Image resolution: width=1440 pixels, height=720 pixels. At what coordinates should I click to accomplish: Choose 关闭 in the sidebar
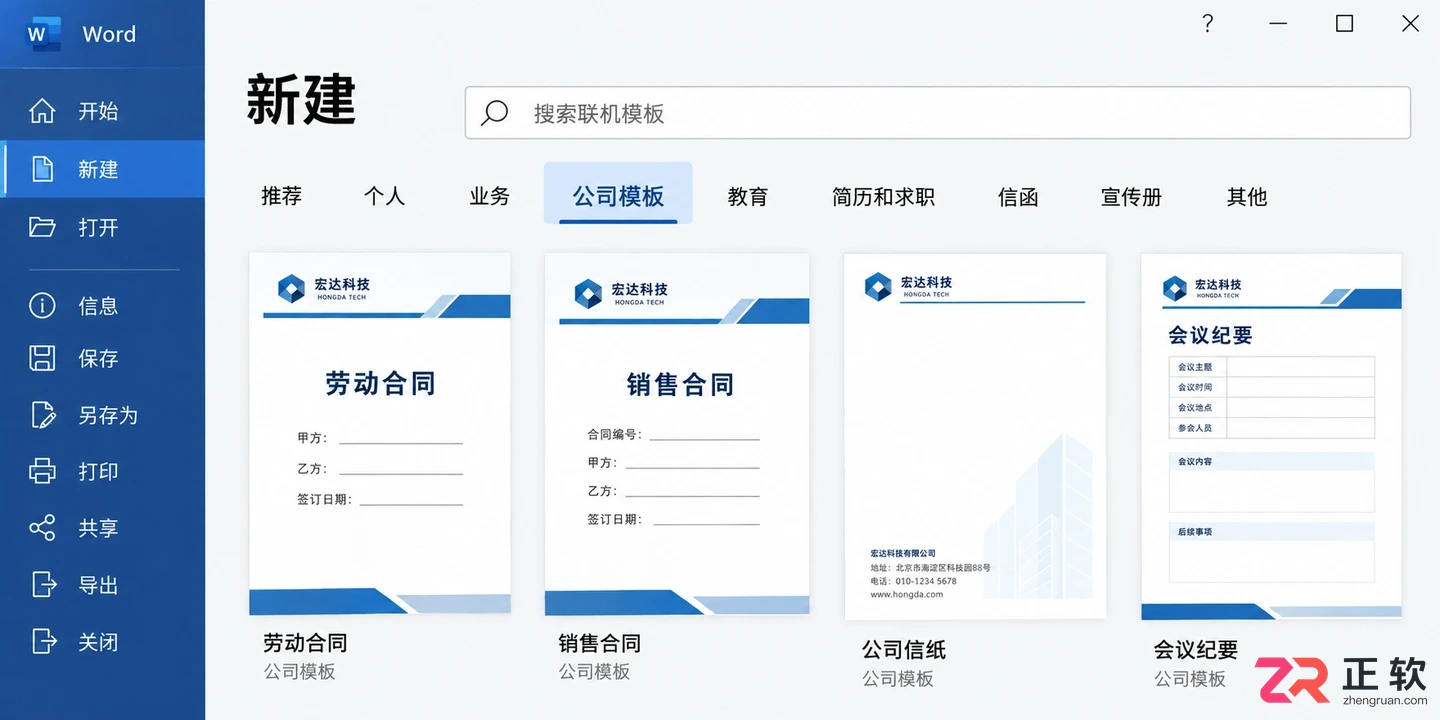pos(102,641)
